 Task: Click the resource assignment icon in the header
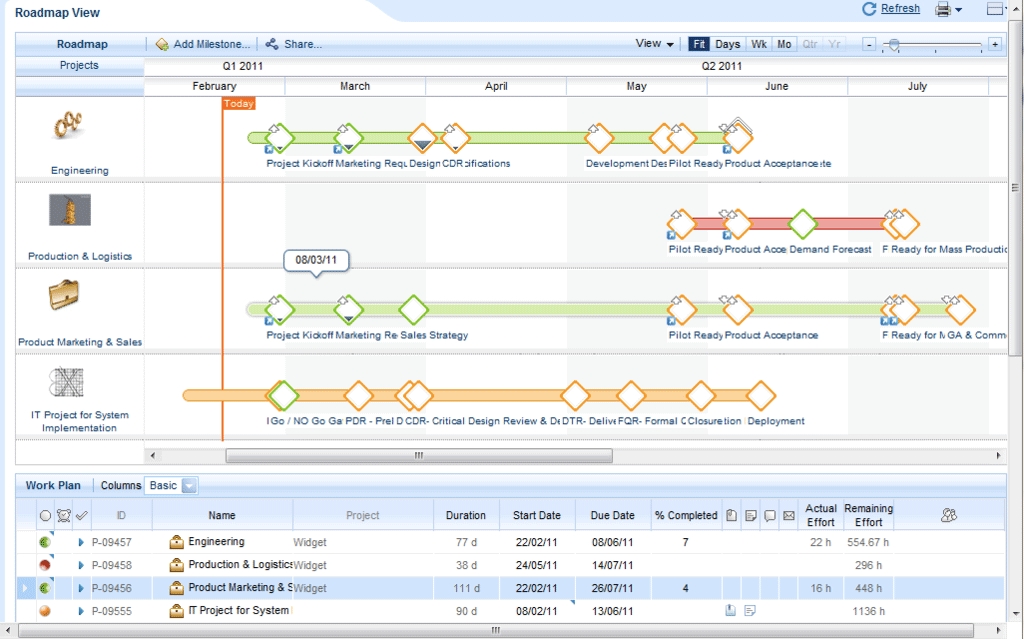pyautogui.click(x=947, y=514)
